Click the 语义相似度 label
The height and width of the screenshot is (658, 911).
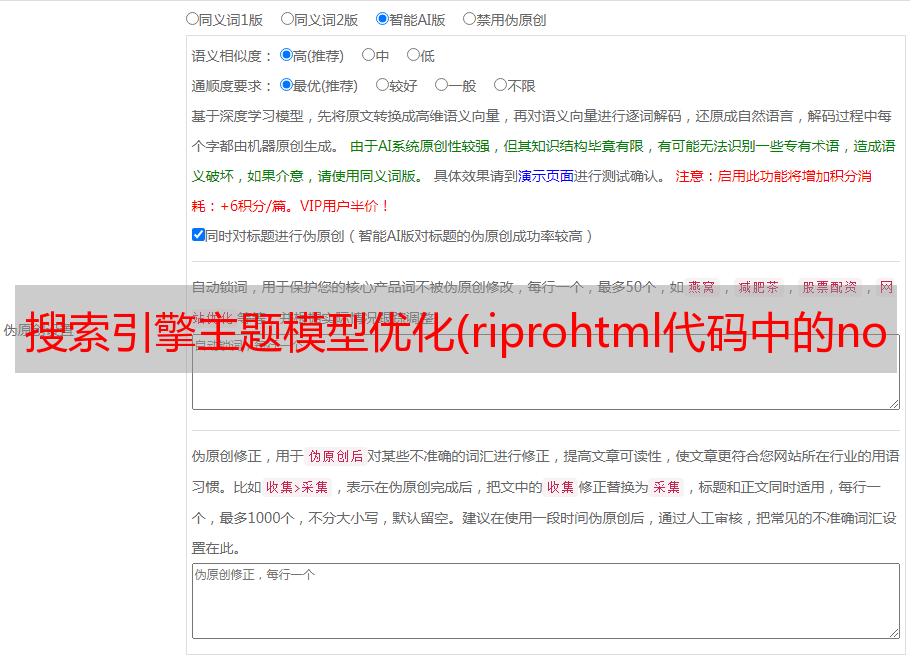click(232, 56)
